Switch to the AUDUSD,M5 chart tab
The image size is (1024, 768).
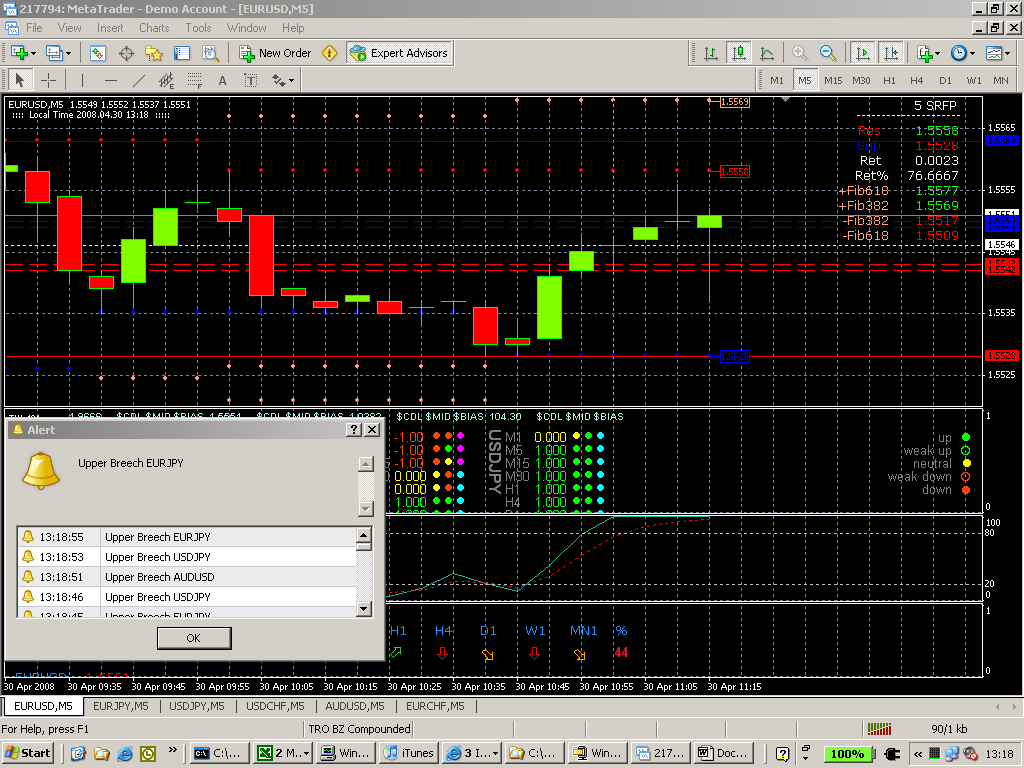click(x=355, y=707)
